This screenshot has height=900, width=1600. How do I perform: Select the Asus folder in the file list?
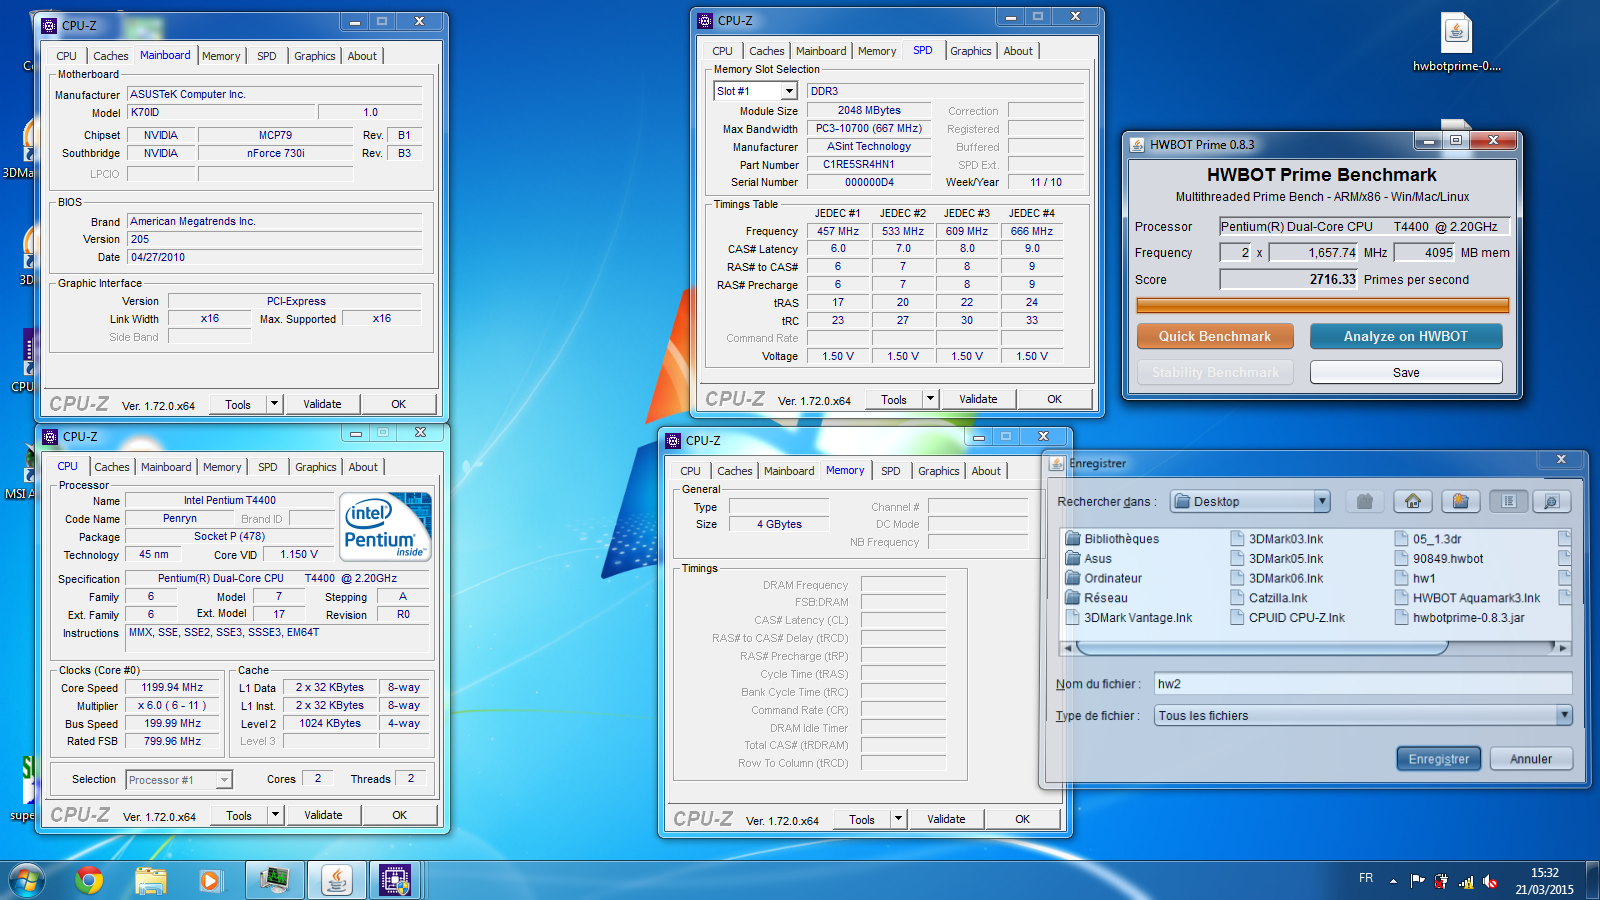(1088, 559)
